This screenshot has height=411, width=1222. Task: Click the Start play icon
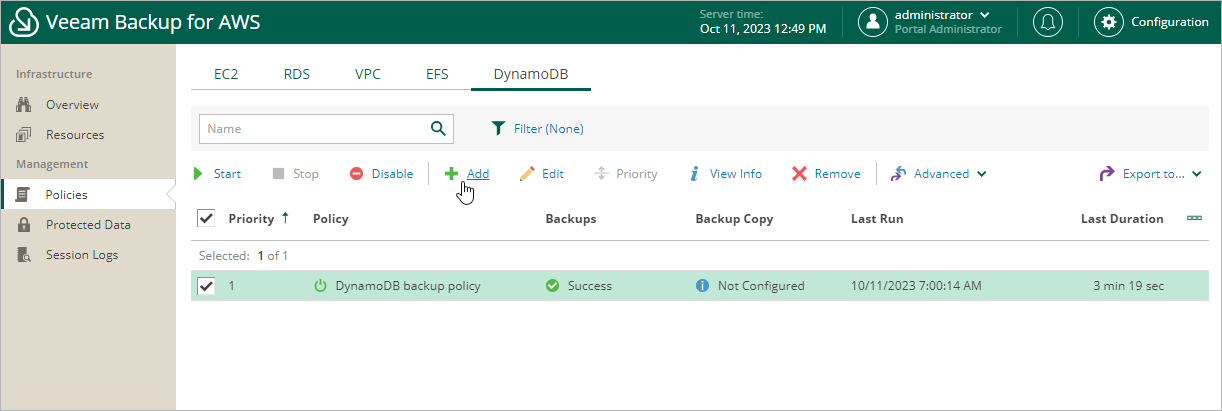click(198, 174)
